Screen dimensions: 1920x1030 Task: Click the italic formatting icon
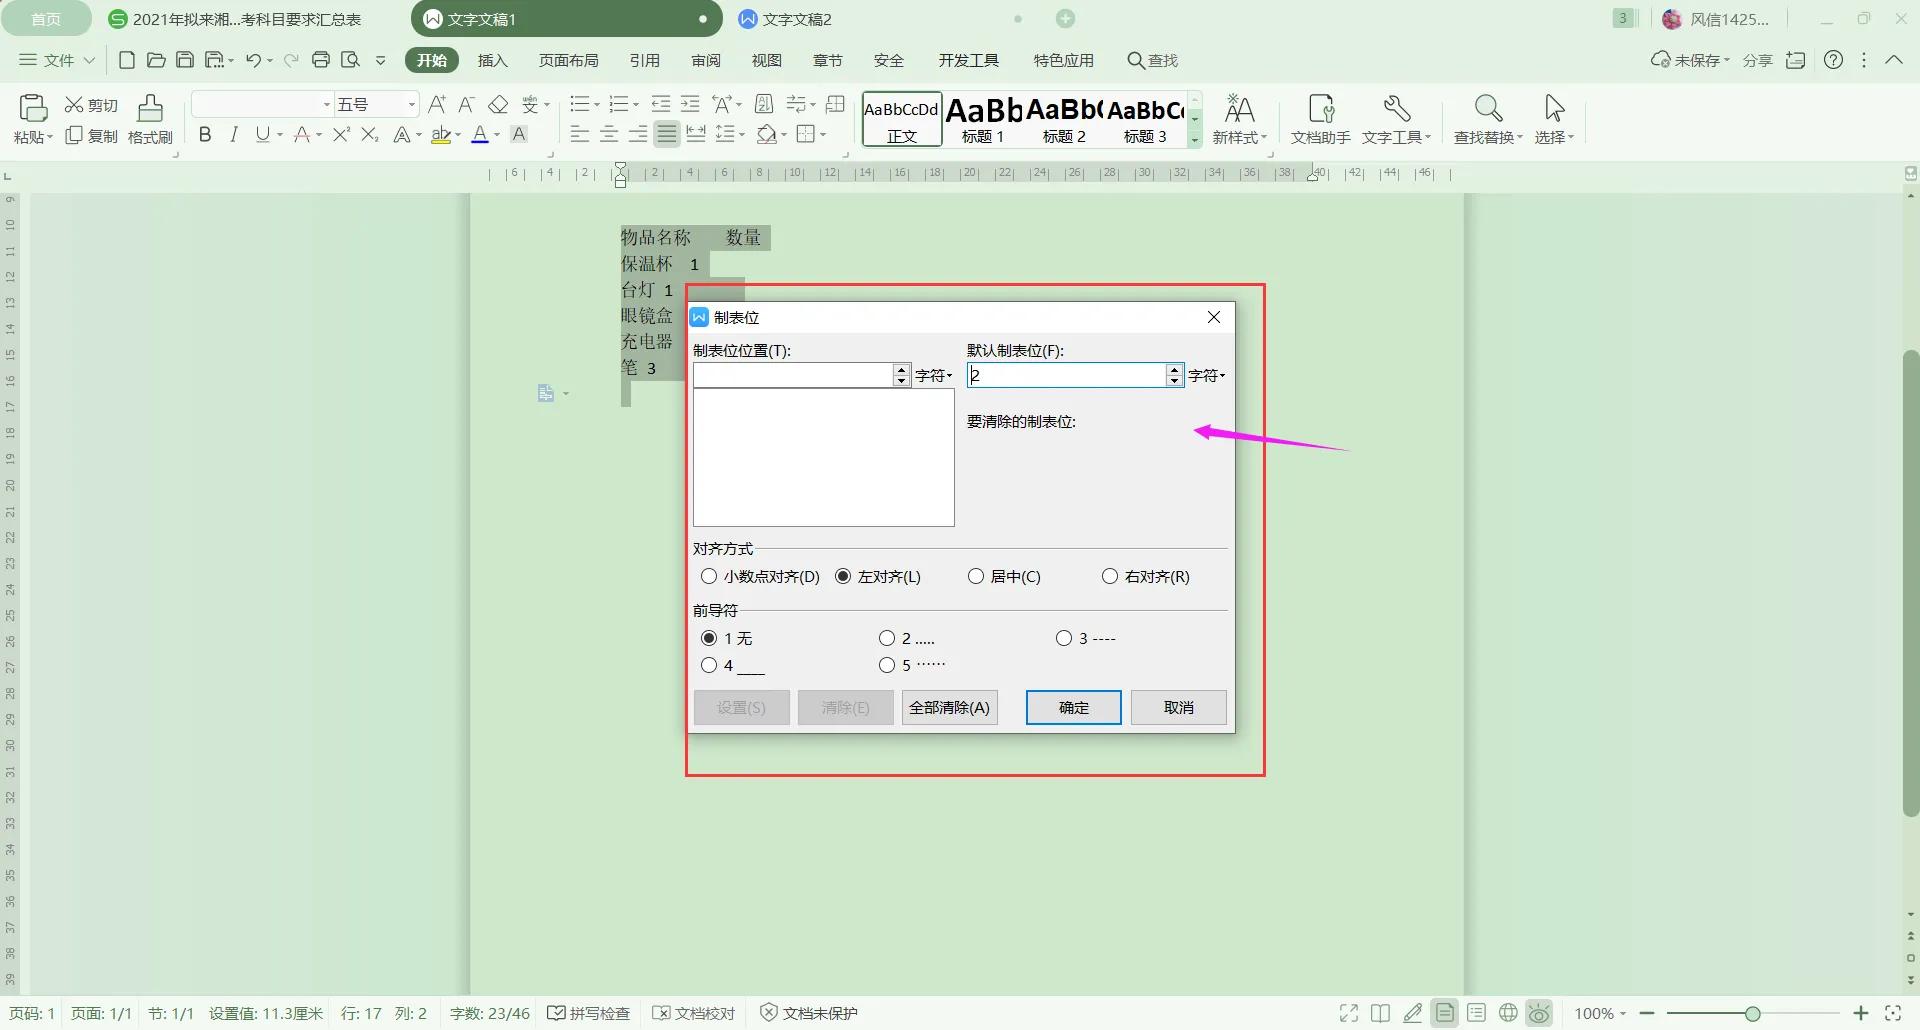tap(234, 135)
